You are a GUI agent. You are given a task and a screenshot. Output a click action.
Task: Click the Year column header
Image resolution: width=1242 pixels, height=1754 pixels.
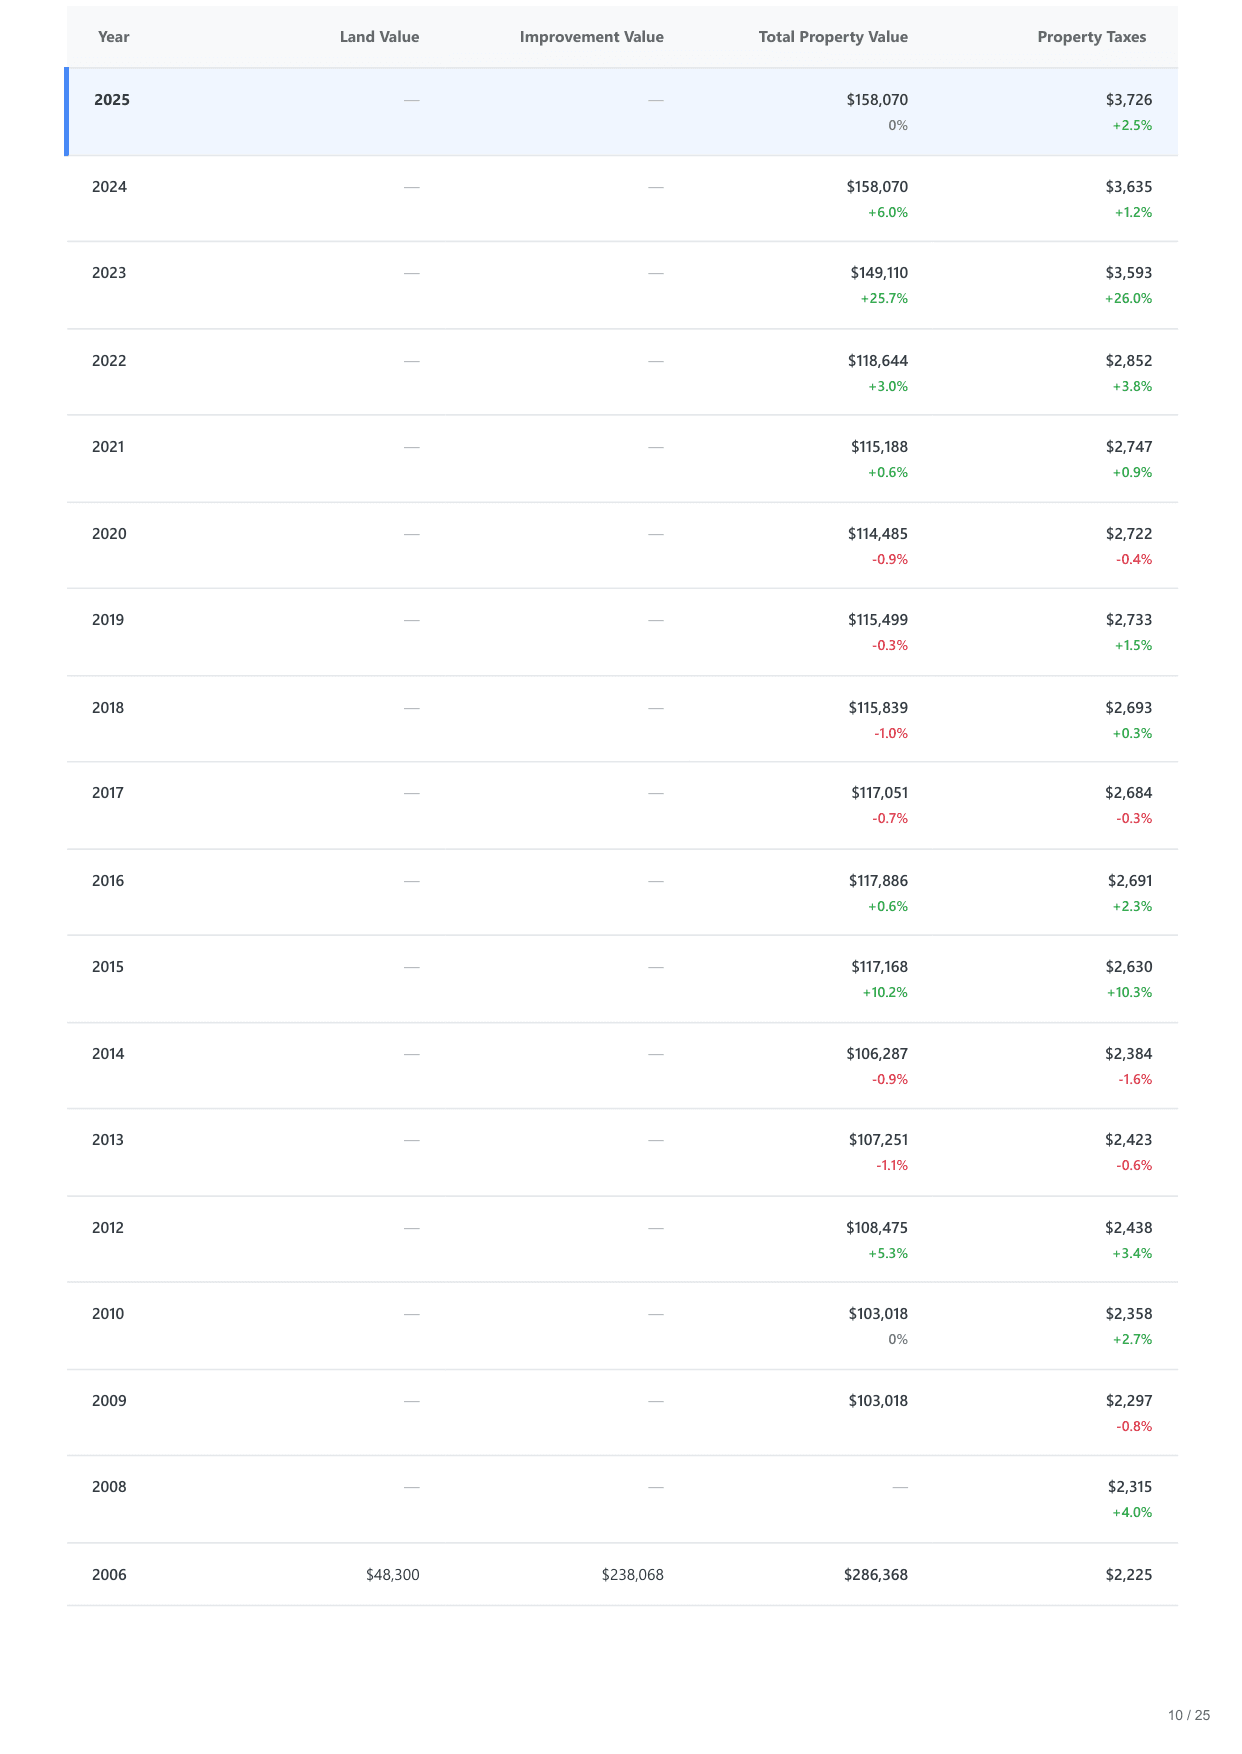click(114, 37)
